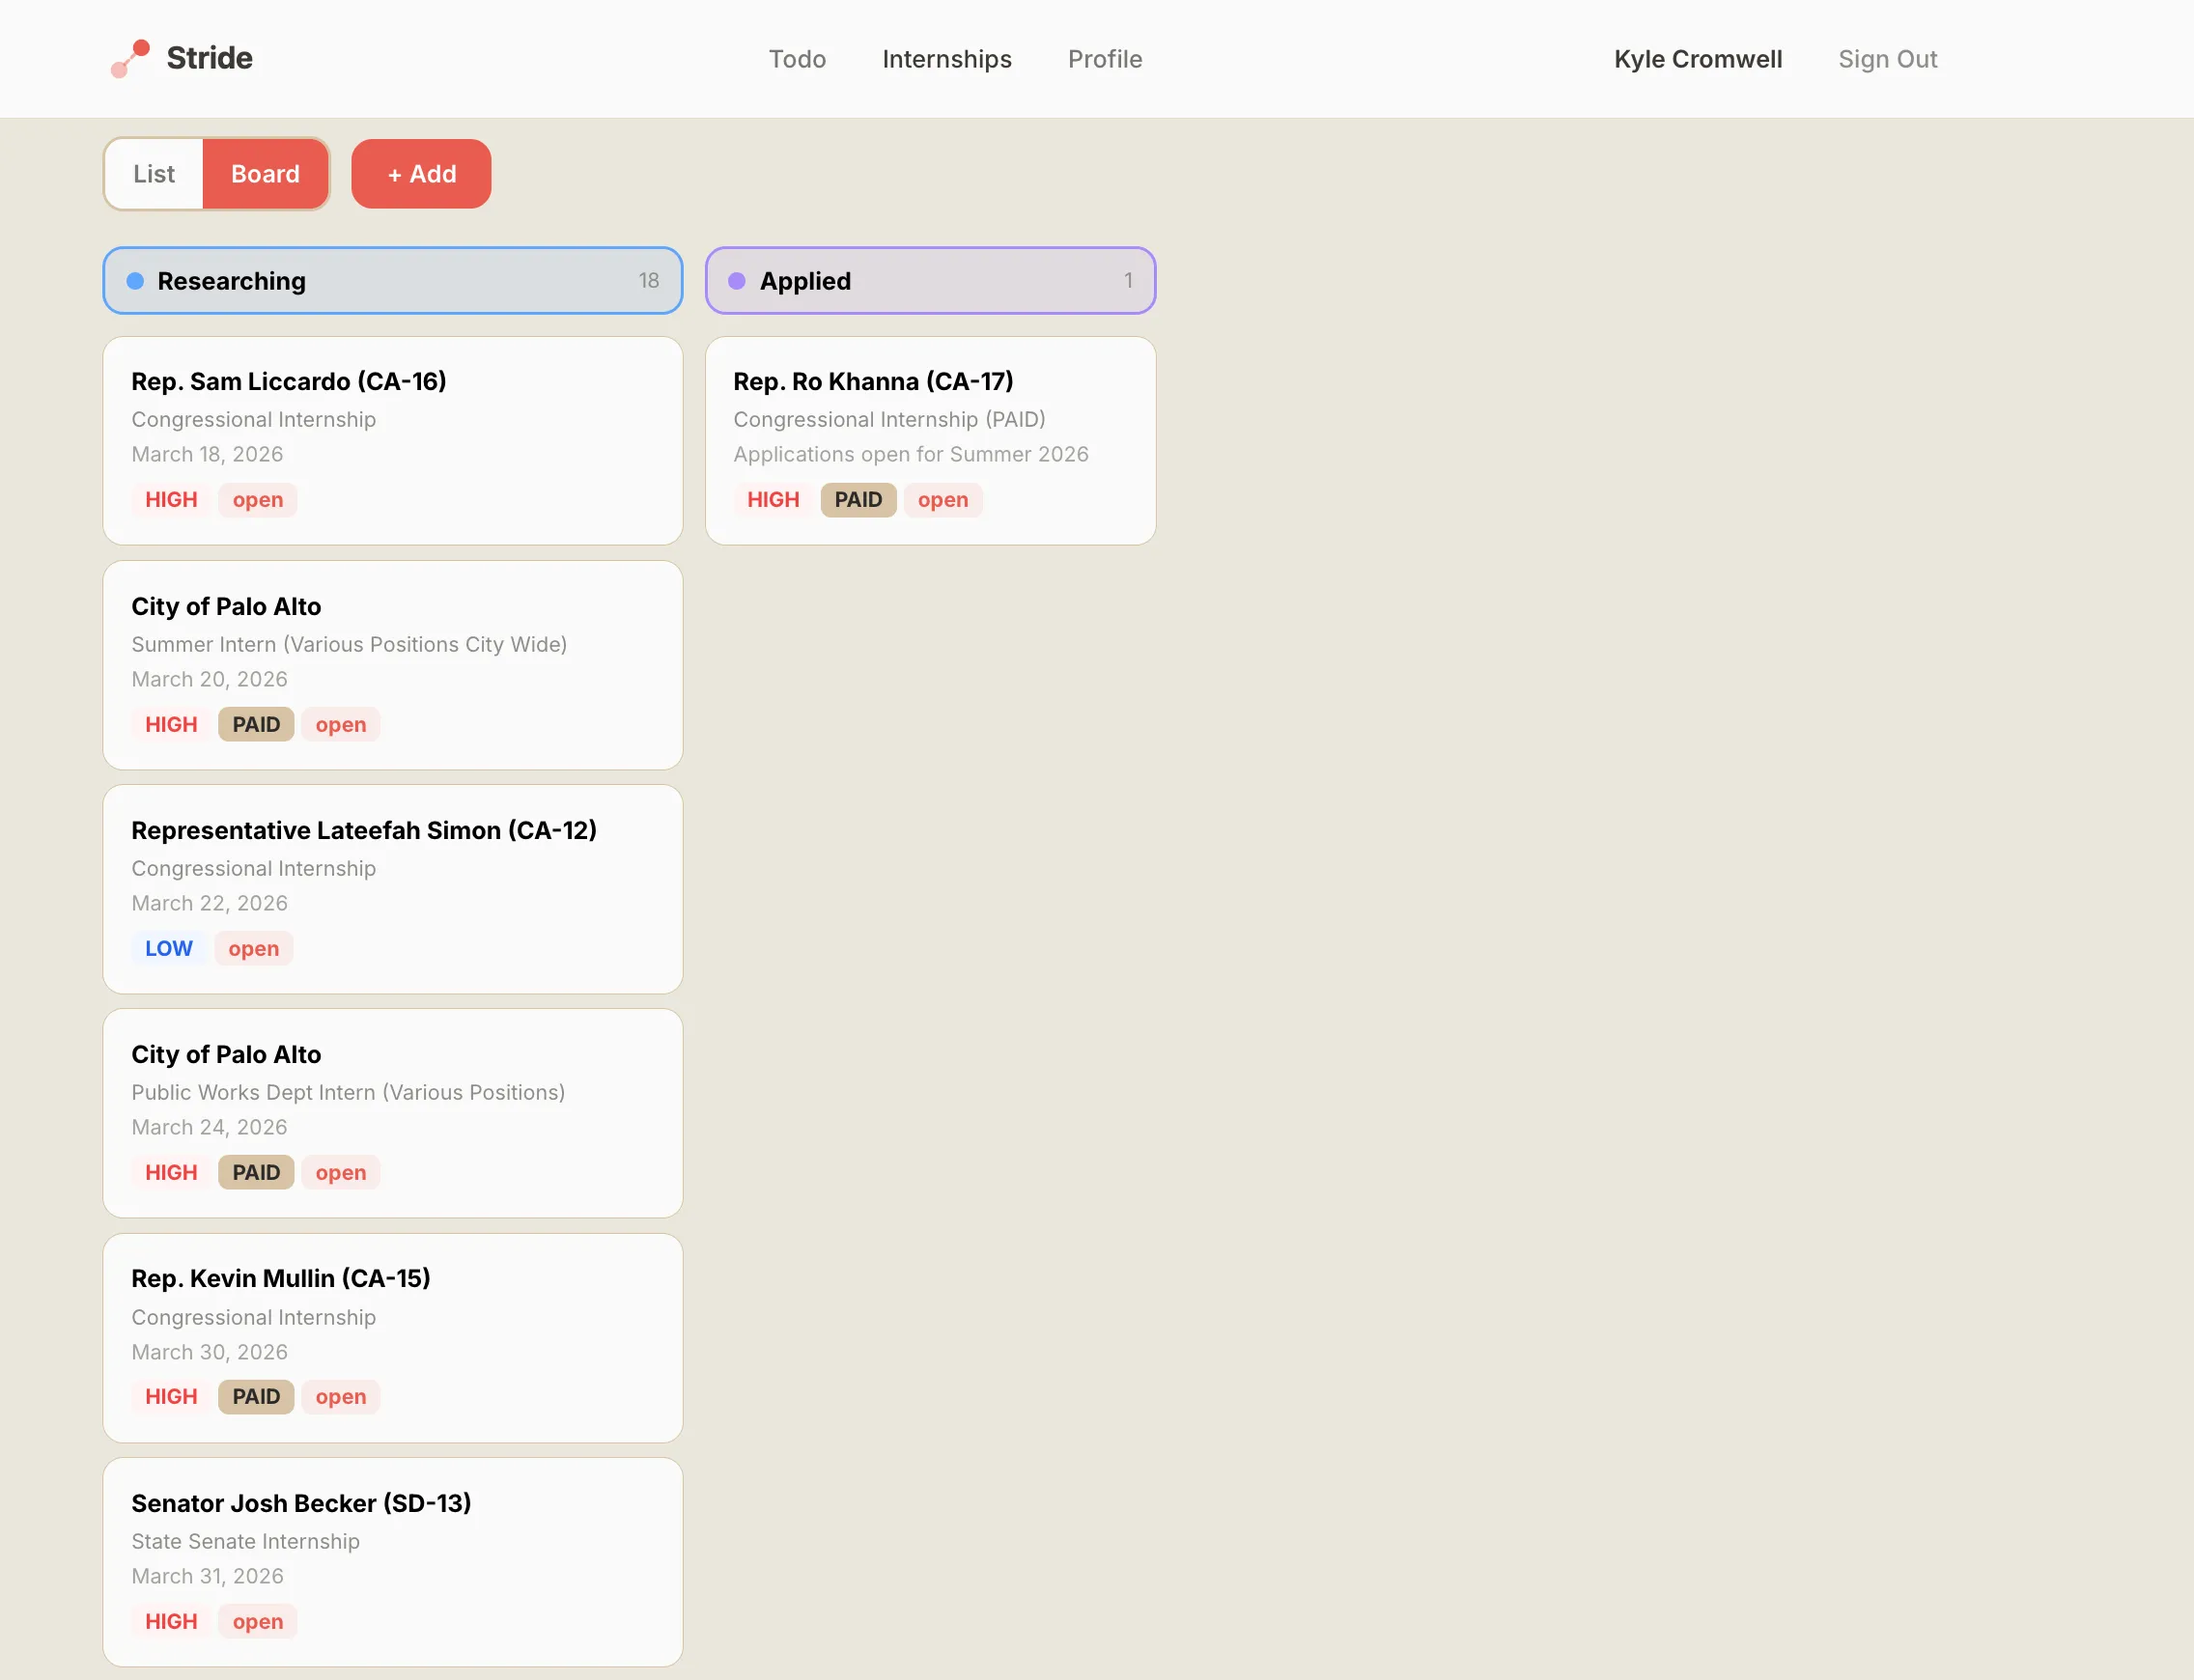Click the PAID tag on City of Palo Alto card
2194x1680 pixels.
coord(255,724)
